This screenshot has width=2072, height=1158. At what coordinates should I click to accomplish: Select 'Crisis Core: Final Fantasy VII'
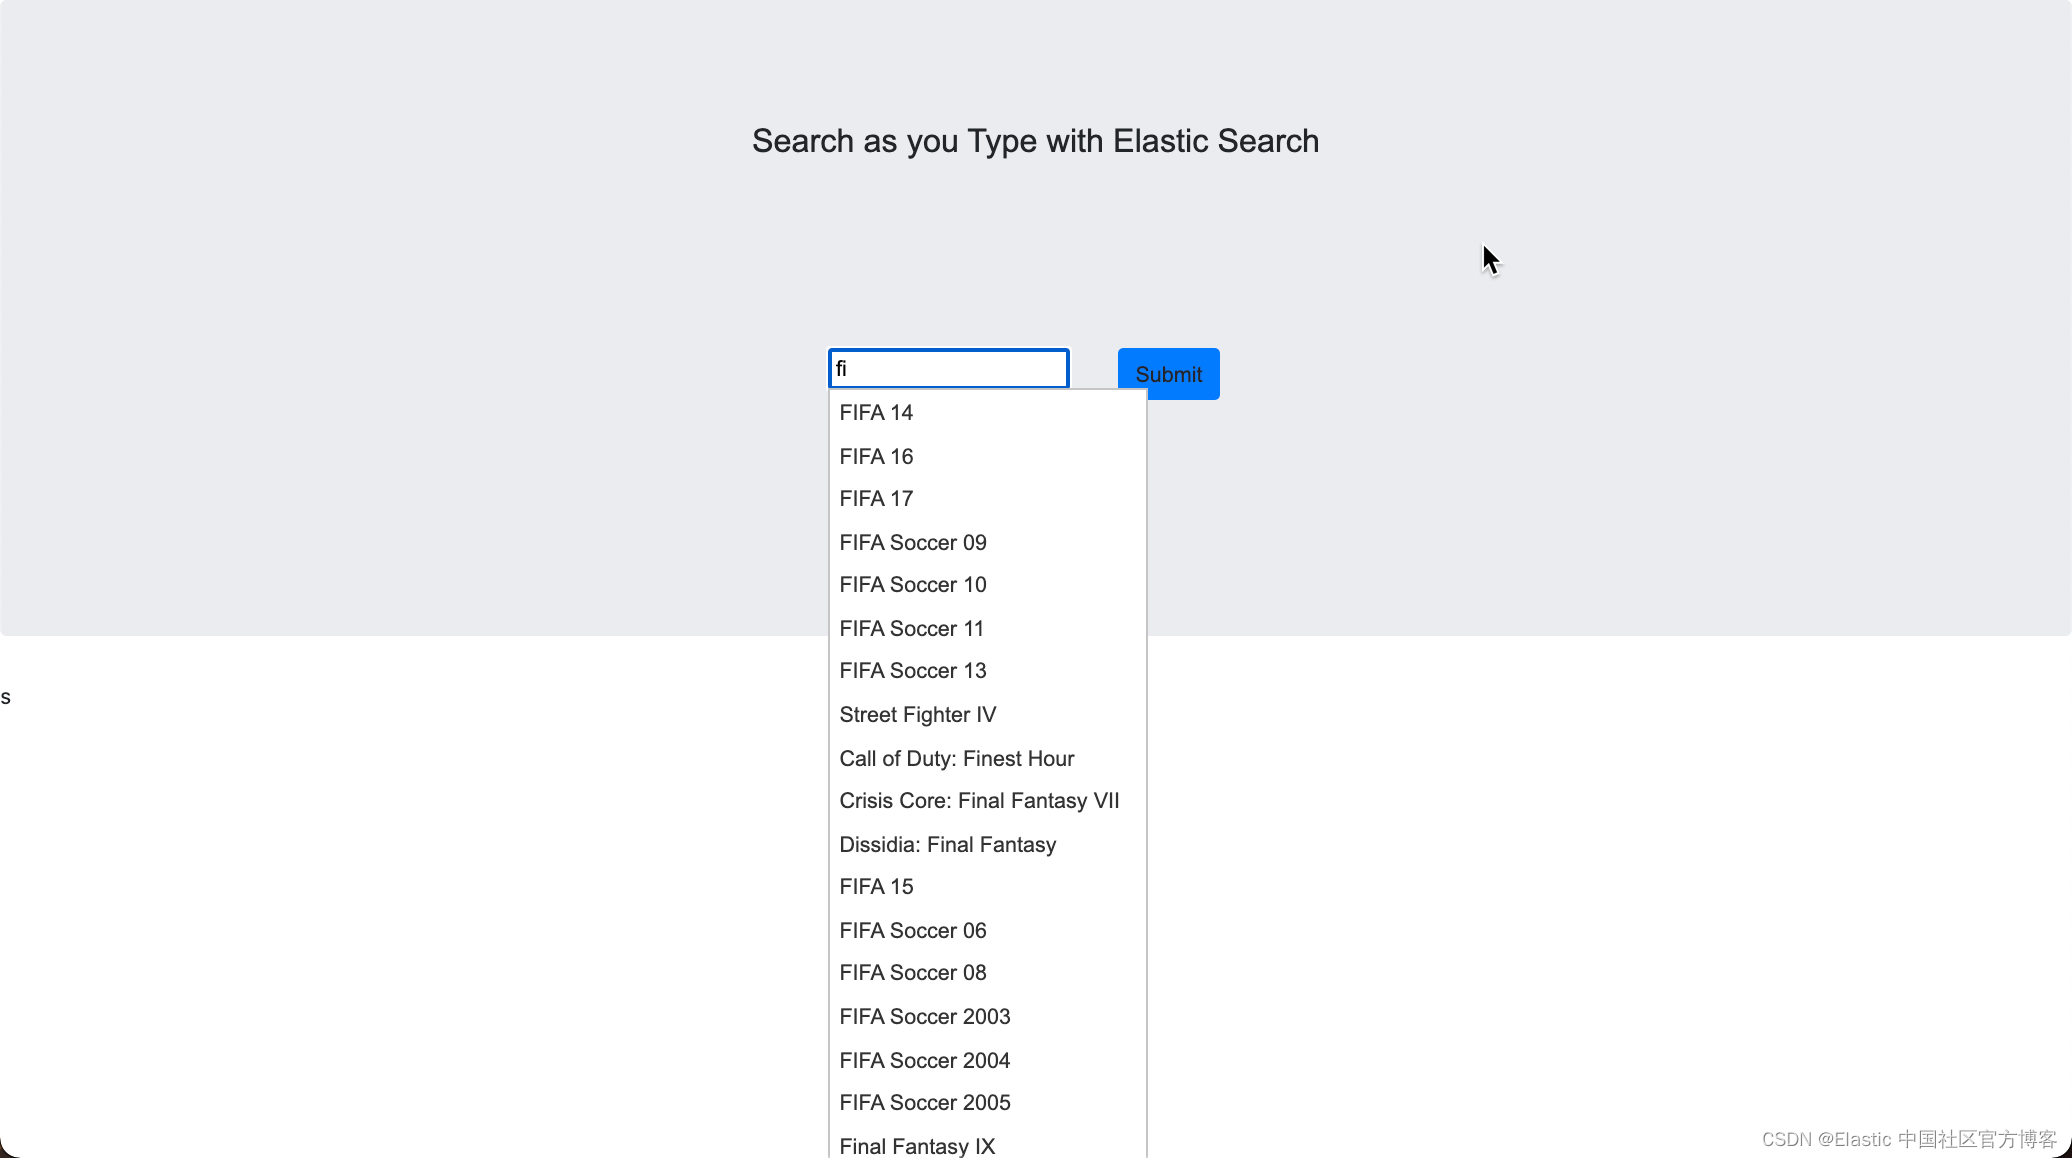pos(978,801)
